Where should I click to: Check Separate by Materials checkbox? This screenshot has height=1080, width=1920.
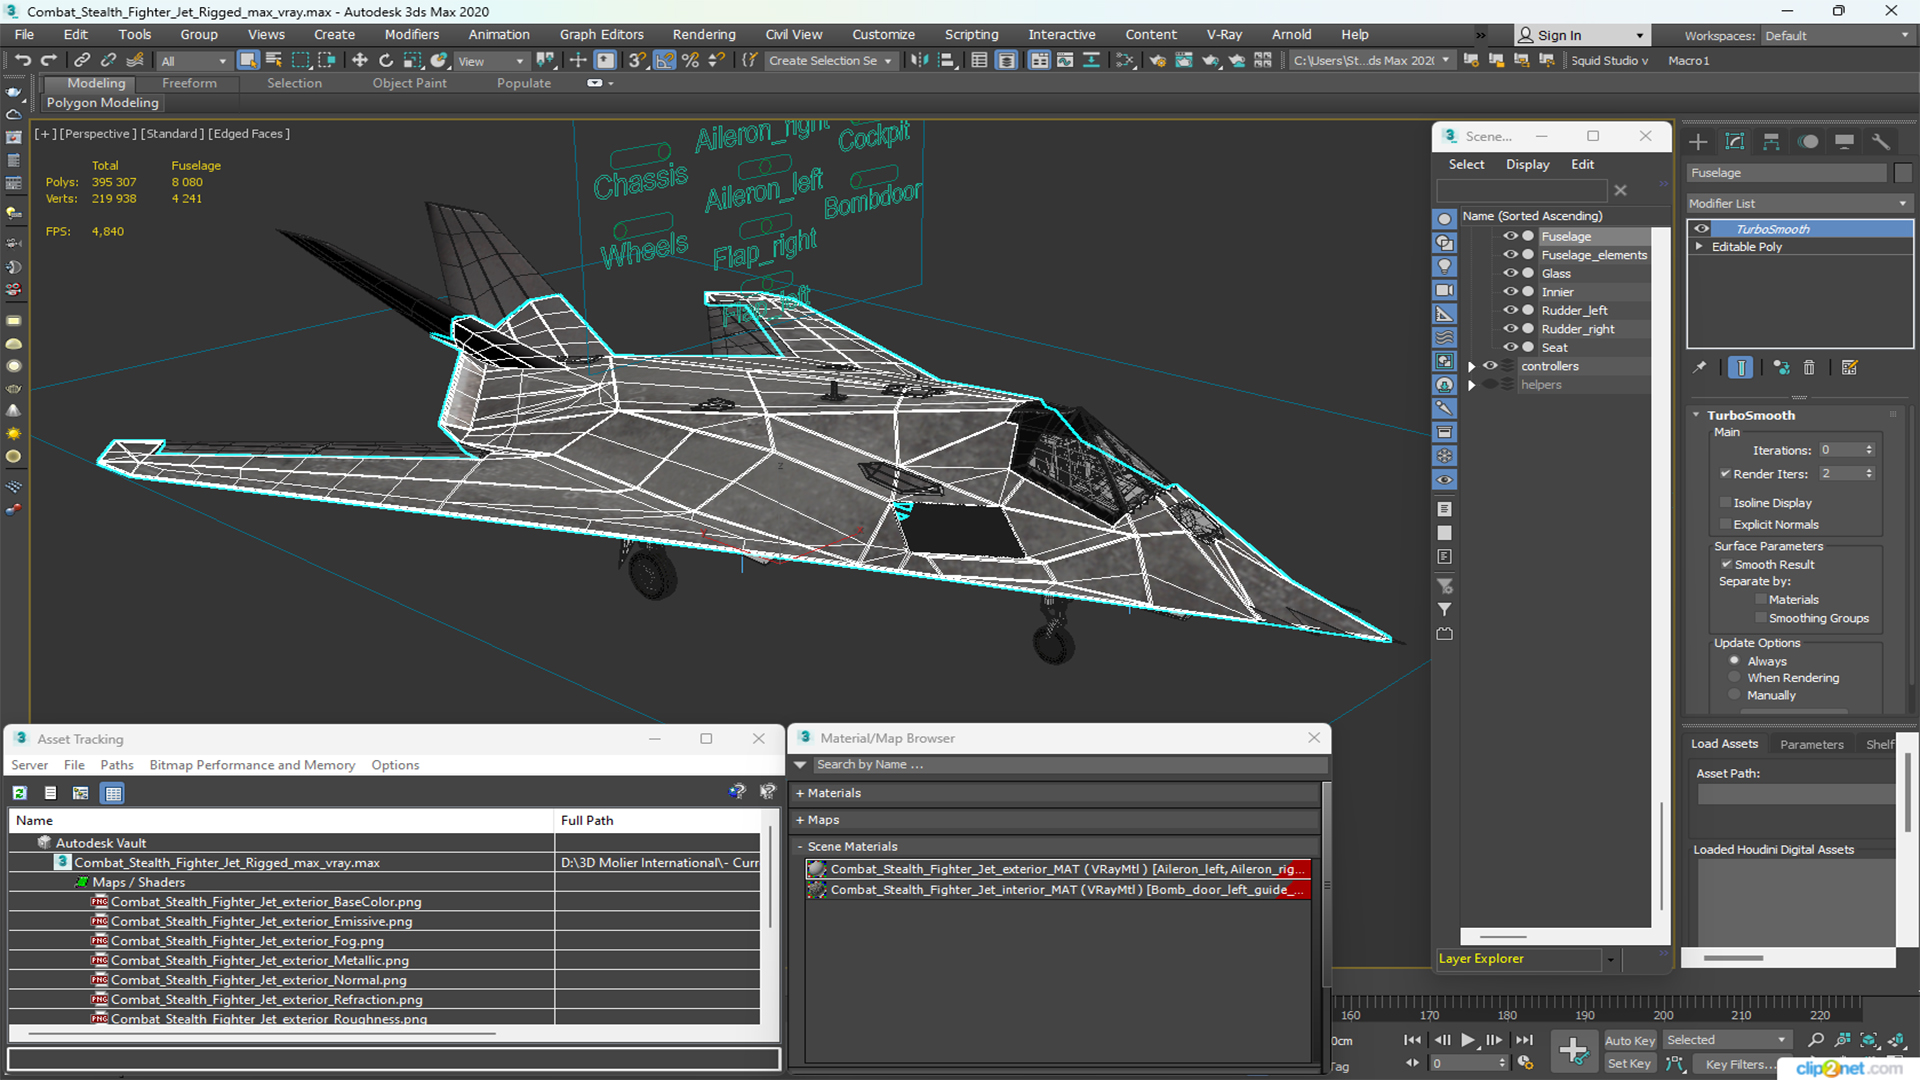1761,600
